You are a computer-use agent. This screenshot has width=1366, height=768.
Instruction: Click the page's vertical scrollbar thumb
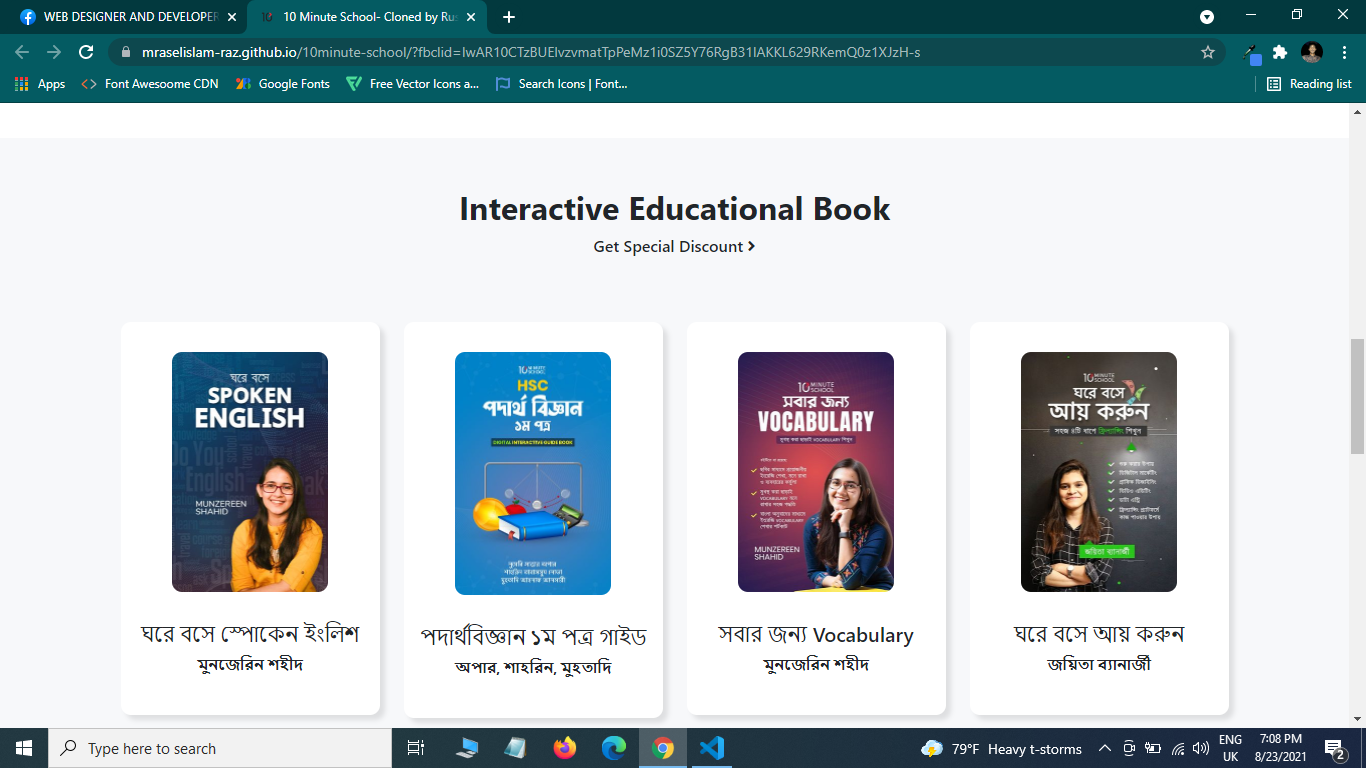click(x=1357, y=395)
